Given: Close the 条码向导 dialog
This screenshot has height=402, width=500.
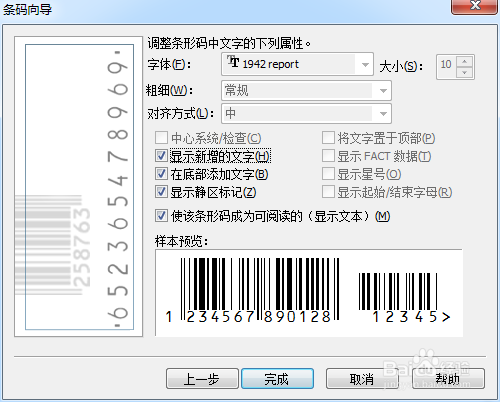Looking at the screenshot, I should coord(475,6).
